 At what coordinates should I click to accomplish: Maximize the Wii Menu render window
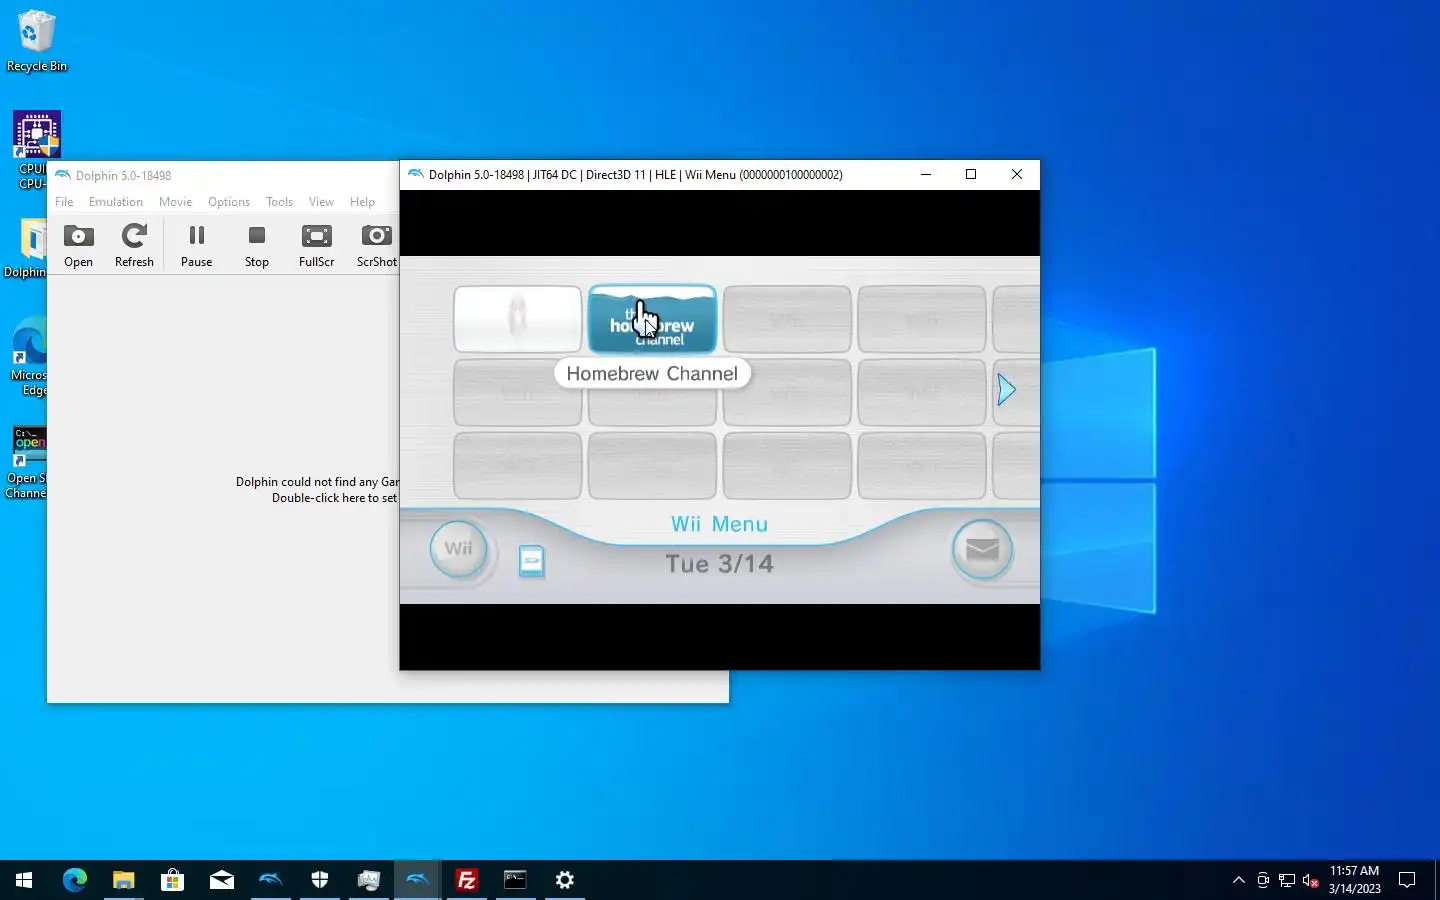(x=970, y=174)
